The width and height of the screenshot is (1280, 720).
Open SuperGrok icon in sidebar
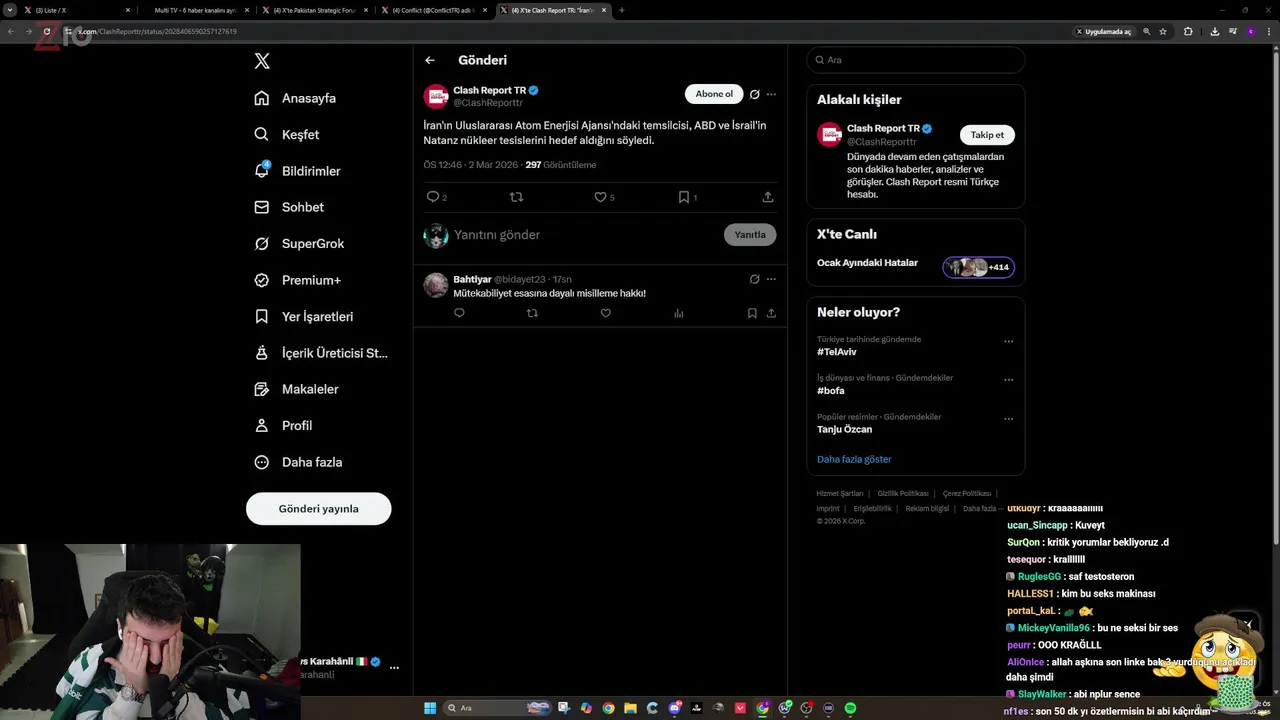point(262,243)
